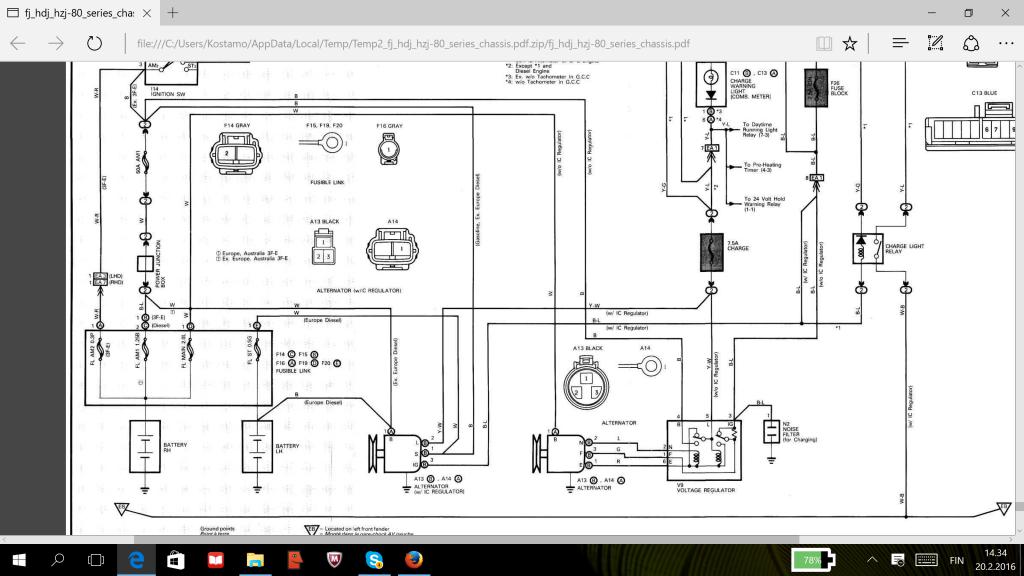Open Reading view book icon
The height and width of the screenshot is (576, 1024).
coord(823,43)
